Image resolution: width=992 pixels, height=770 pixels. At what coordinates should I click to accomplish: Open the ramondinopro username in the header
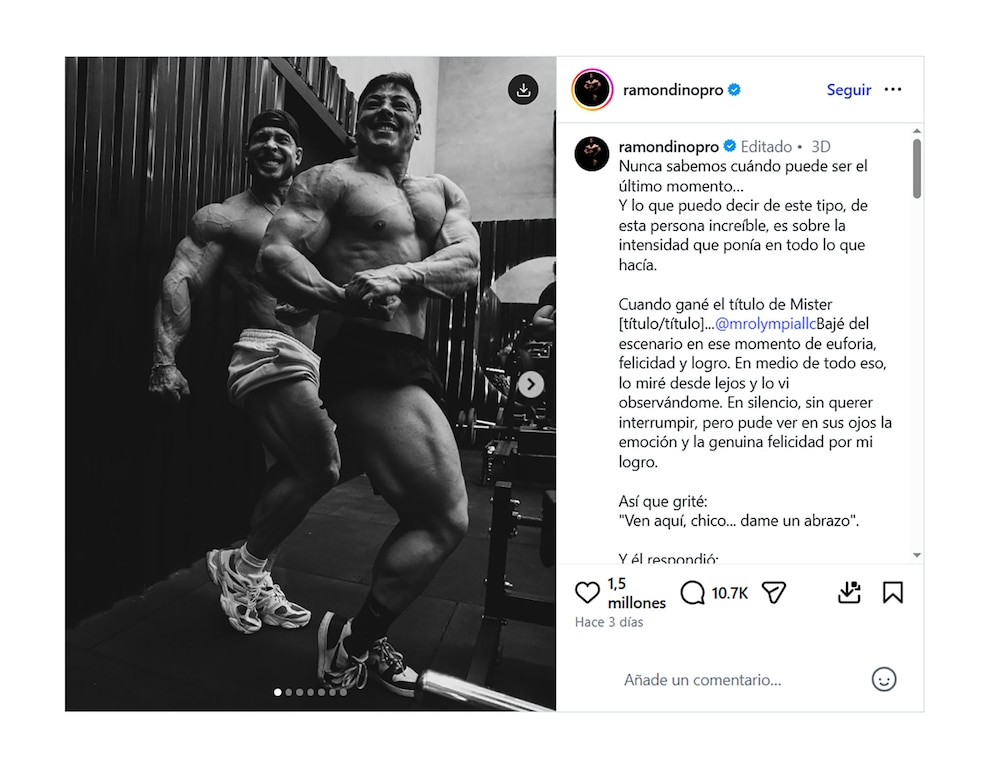[x=673, y=90]
